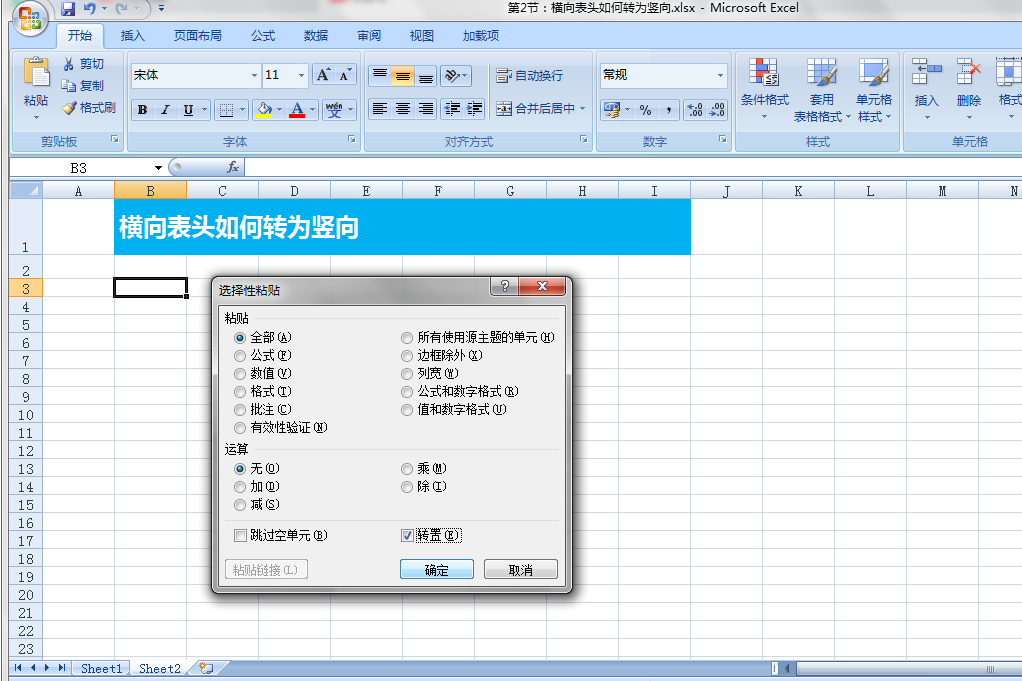Uncheck the 转置 (E) checkbox

[x=407, y=536]
